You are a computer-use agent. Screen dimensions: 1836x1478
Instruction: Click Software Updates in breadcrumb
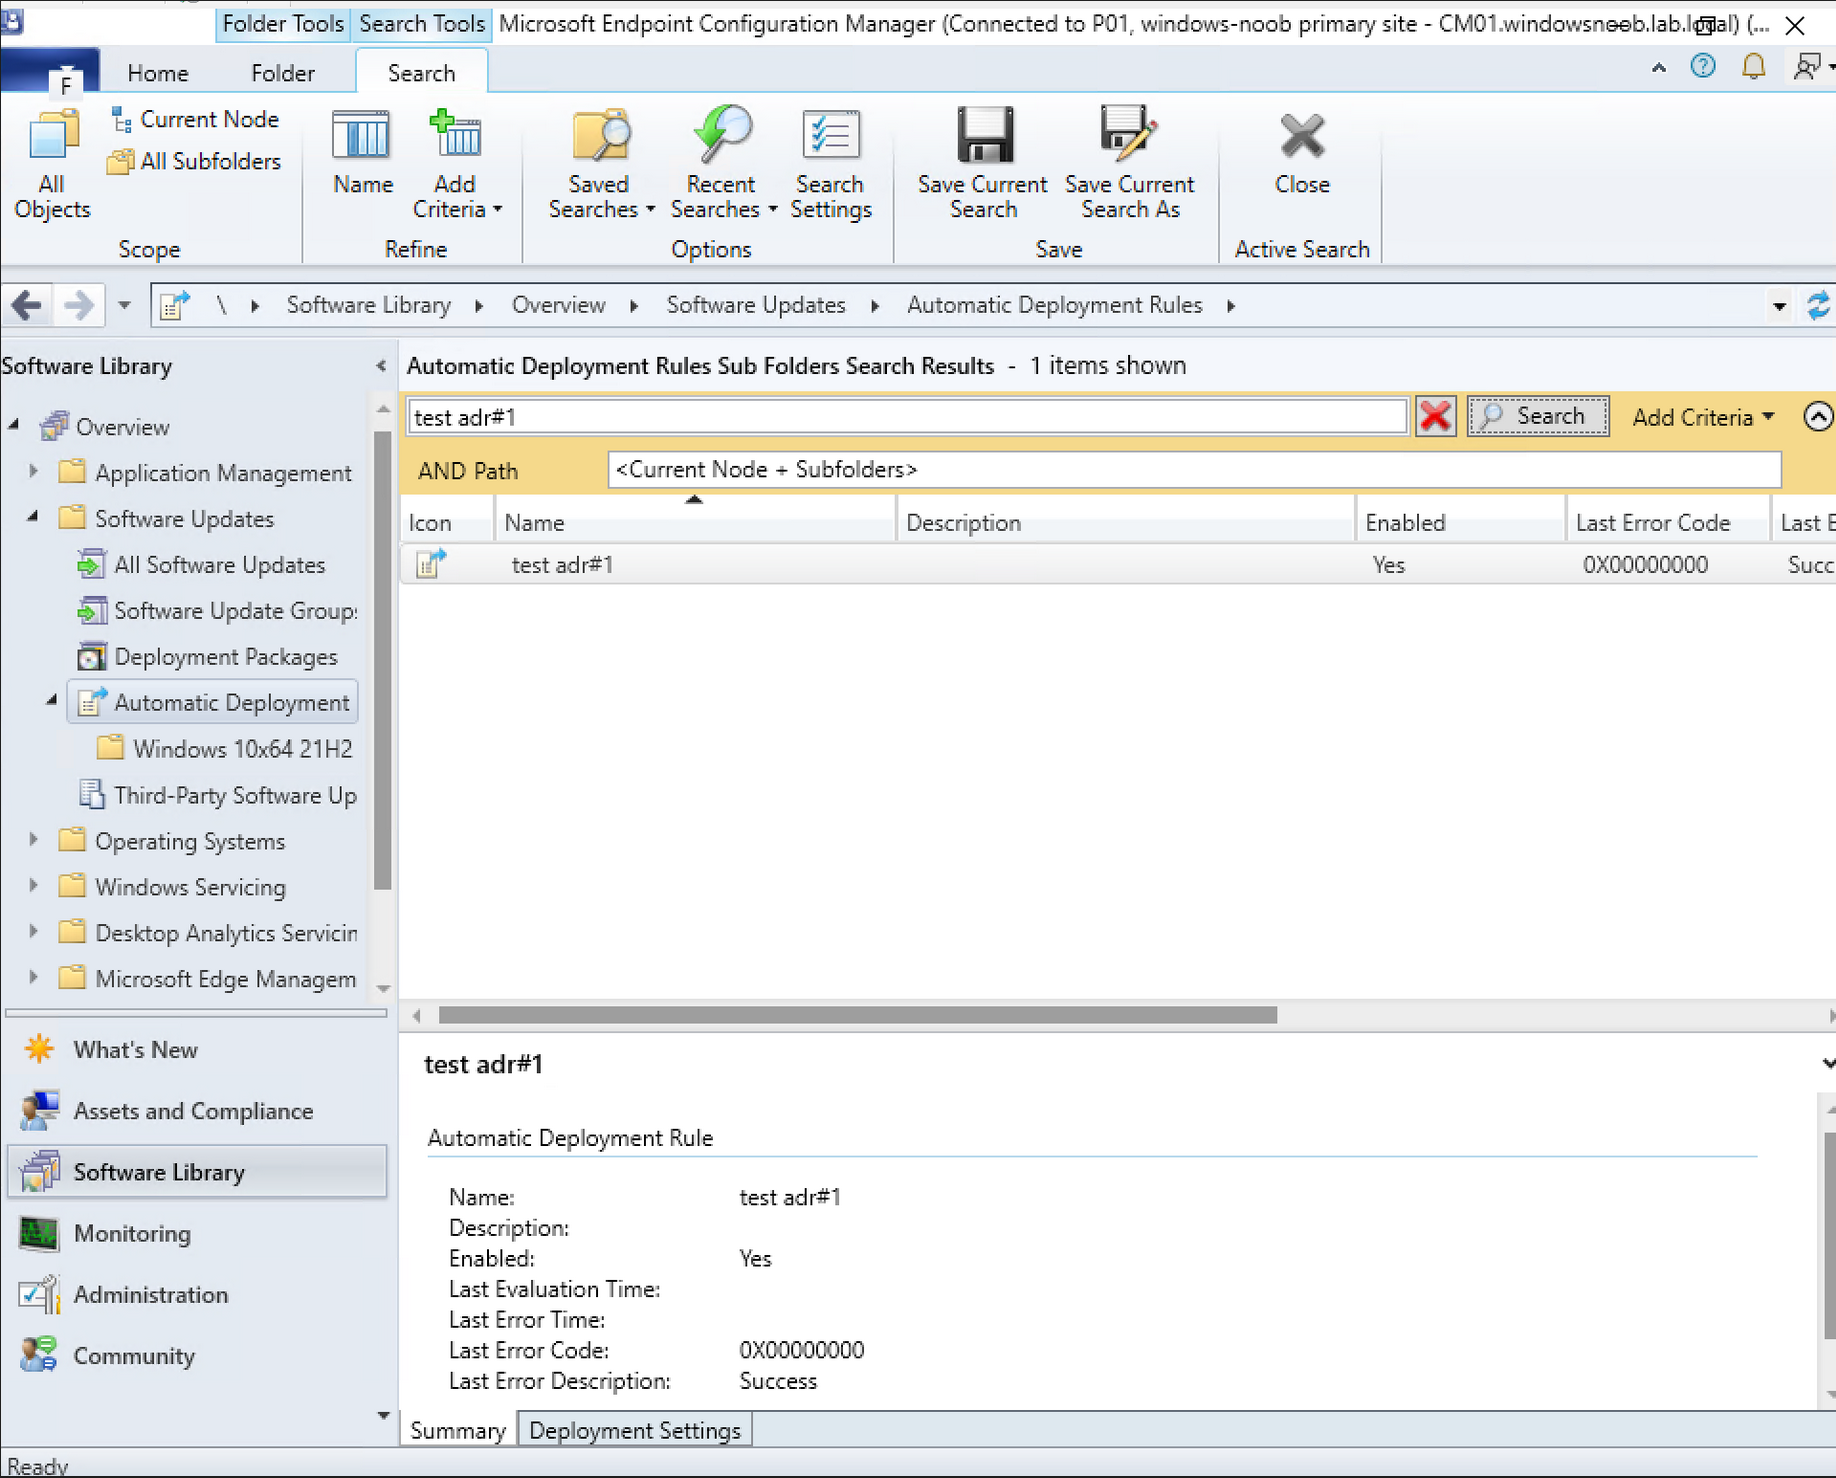click(756, 305)
